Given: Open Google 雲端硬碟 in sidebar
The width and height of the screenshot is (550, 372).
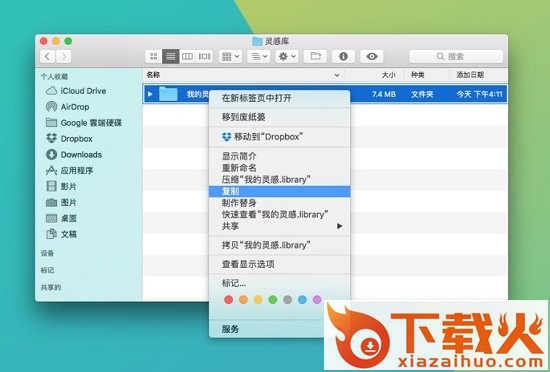Looking at the screenshot, I should [x=84, y=123].
